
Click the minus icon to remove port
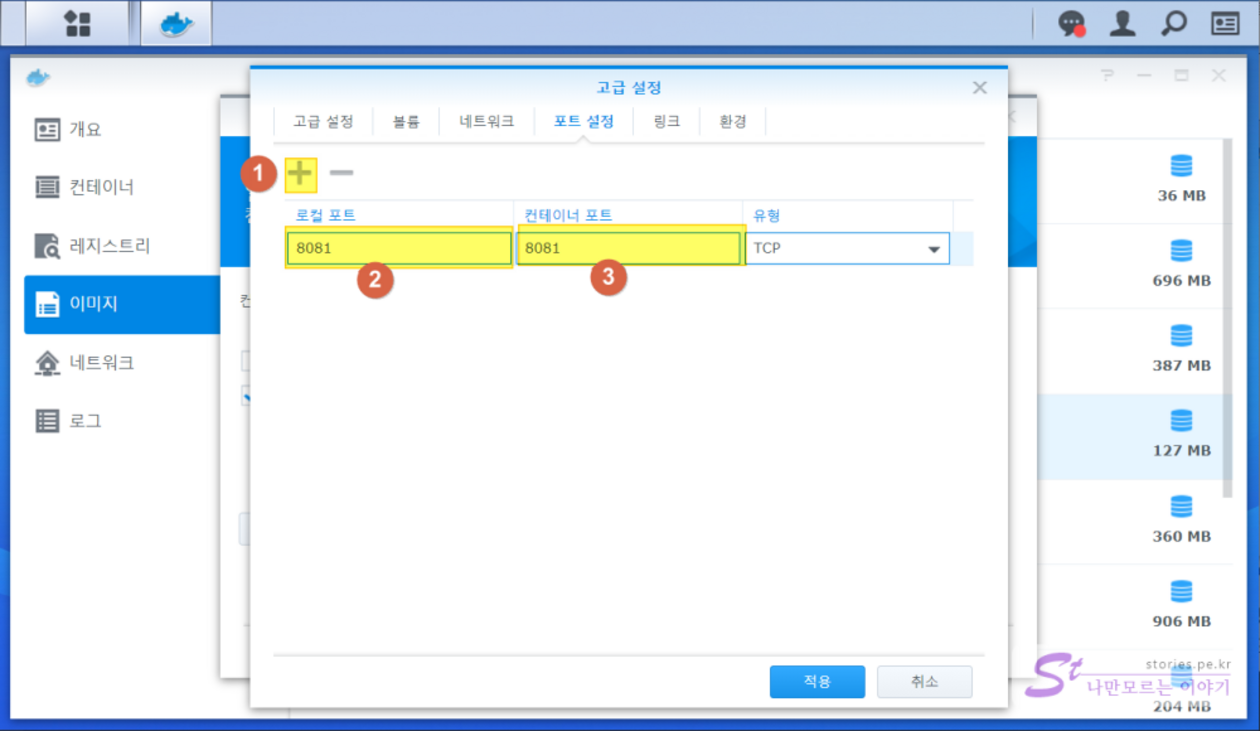pyautogui.click(x=341, y=174)
